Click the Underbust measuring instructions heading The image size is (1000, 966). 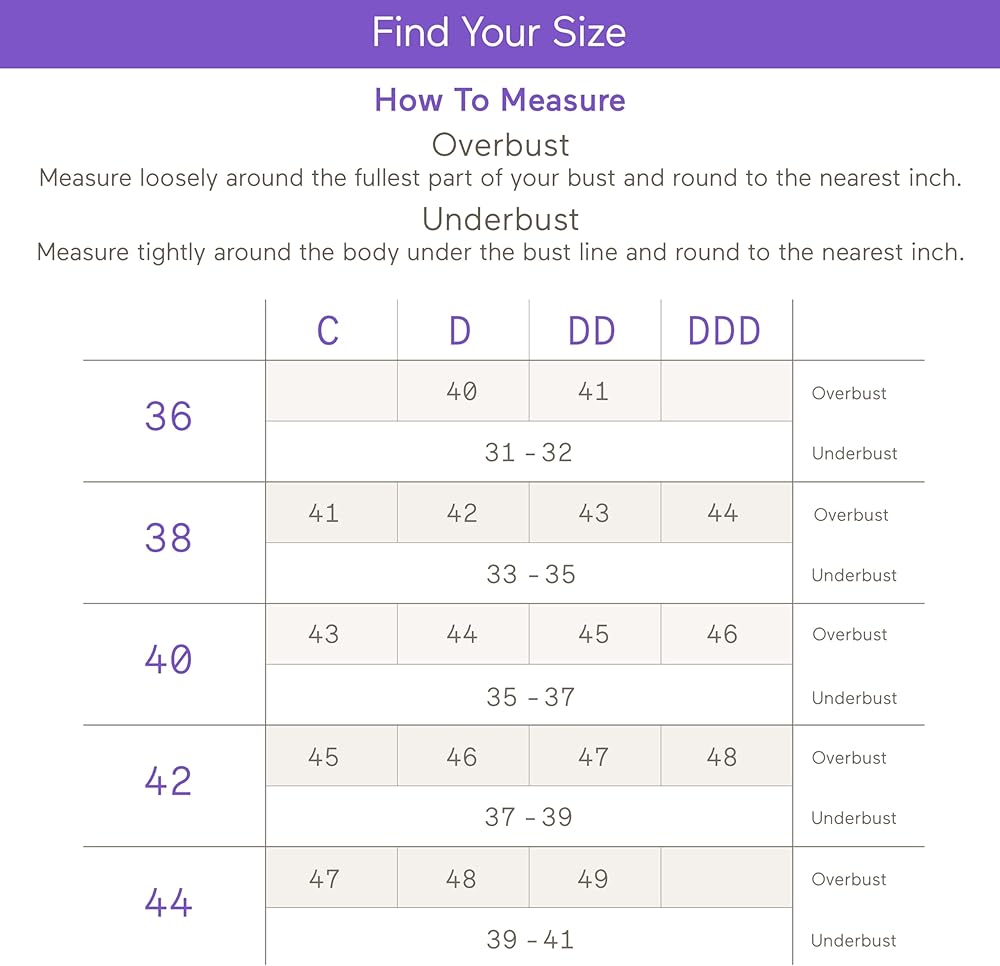point(501,219)
